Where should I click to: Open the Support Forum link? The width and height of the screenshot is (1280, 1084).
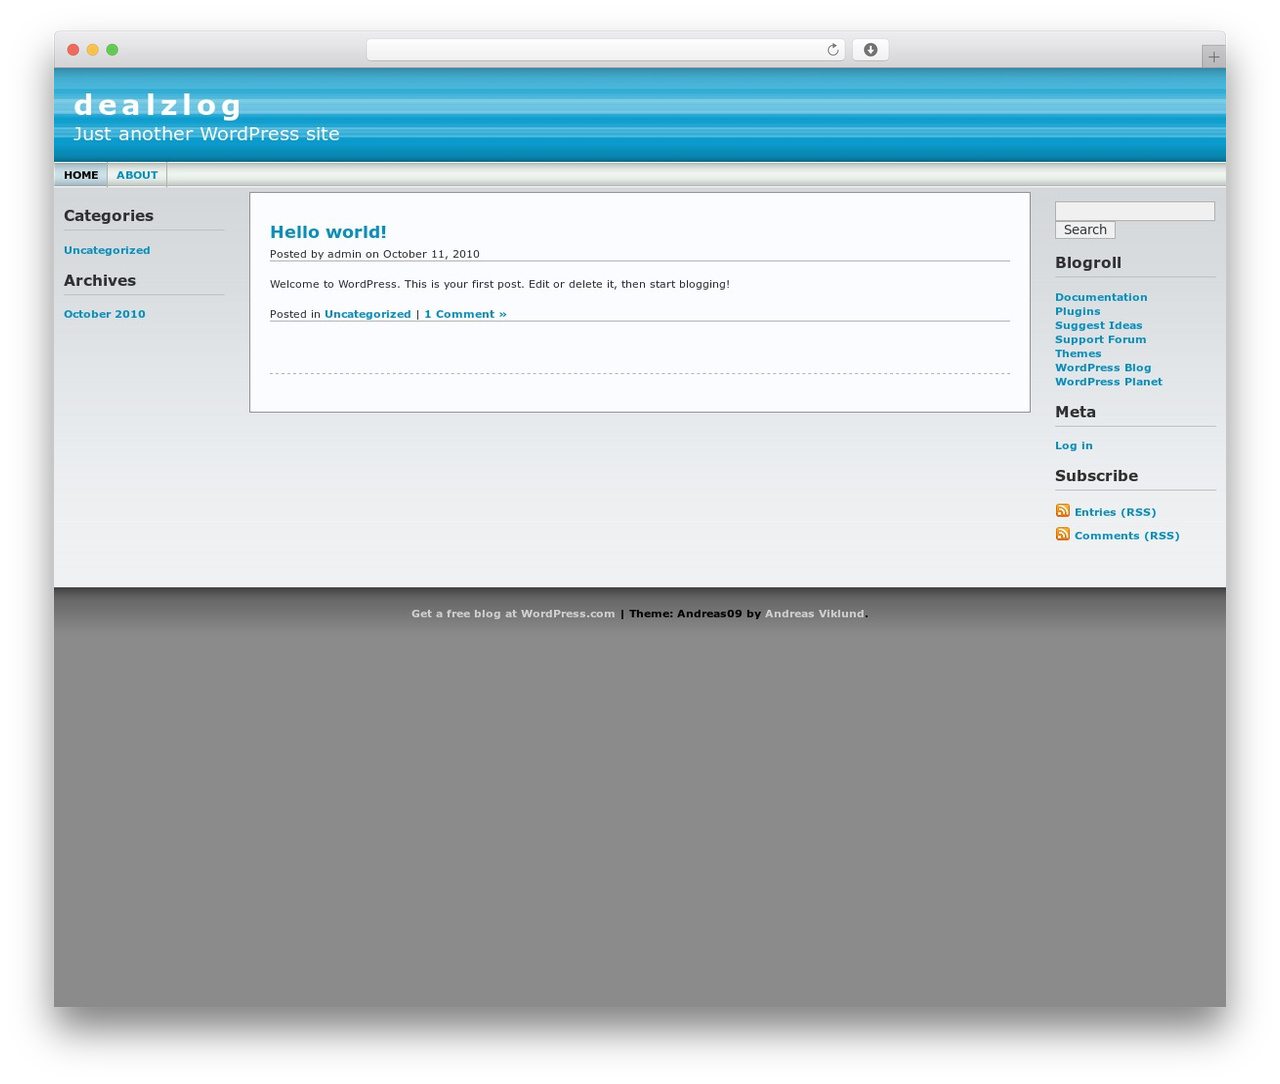tap(1100, 339)
